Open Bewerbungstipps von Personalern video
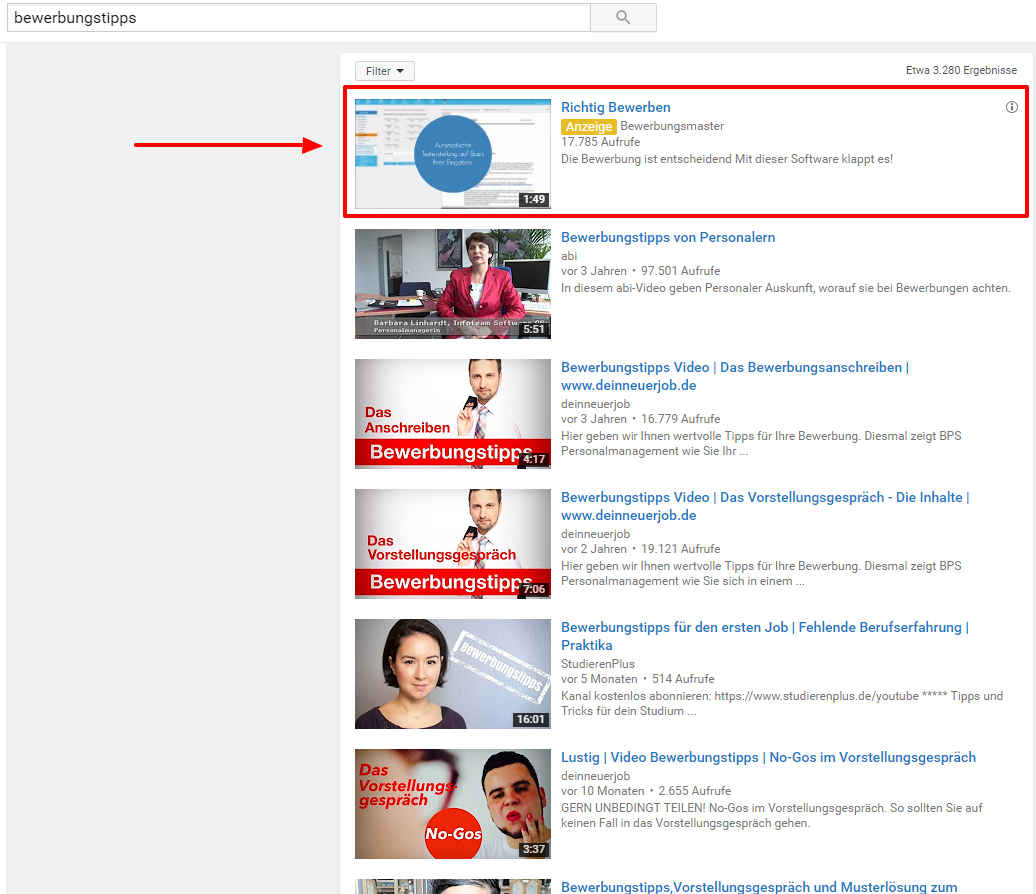Viewport: 1036px width, 894px height. click(x=668, y=237)
